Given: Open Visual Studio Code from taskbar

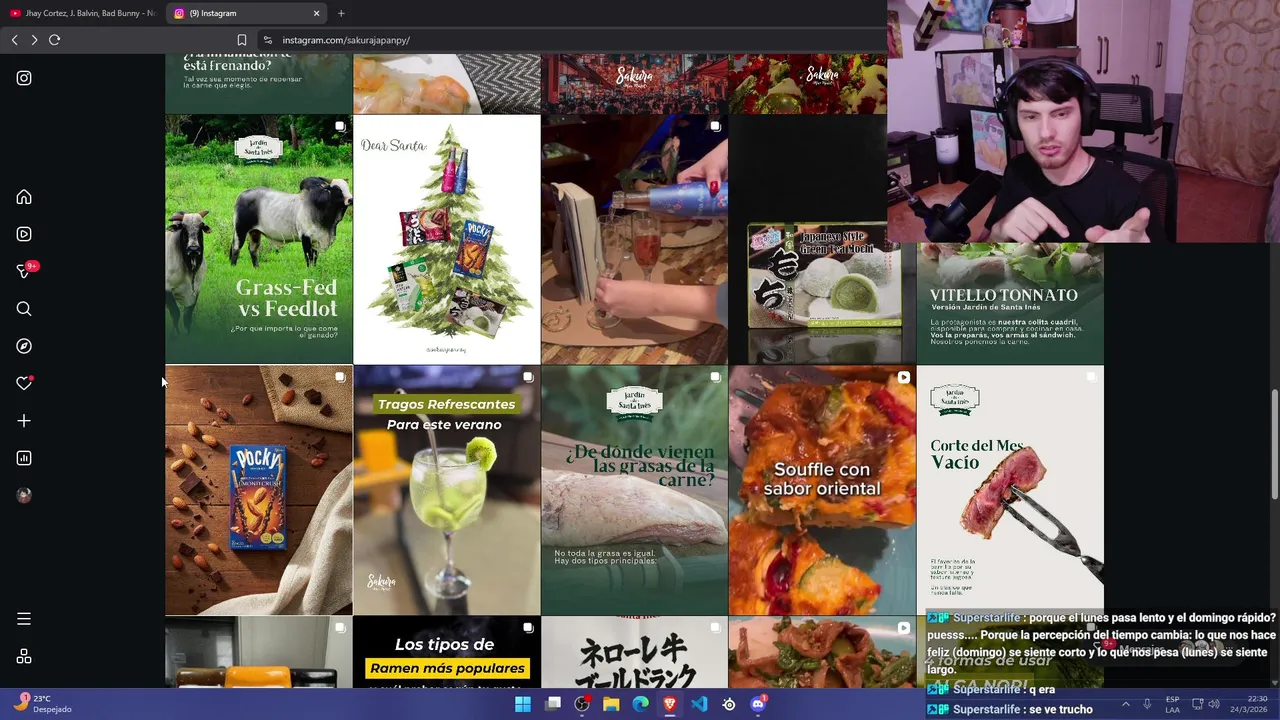Looking at the screenshot, I should pos(699,704).
